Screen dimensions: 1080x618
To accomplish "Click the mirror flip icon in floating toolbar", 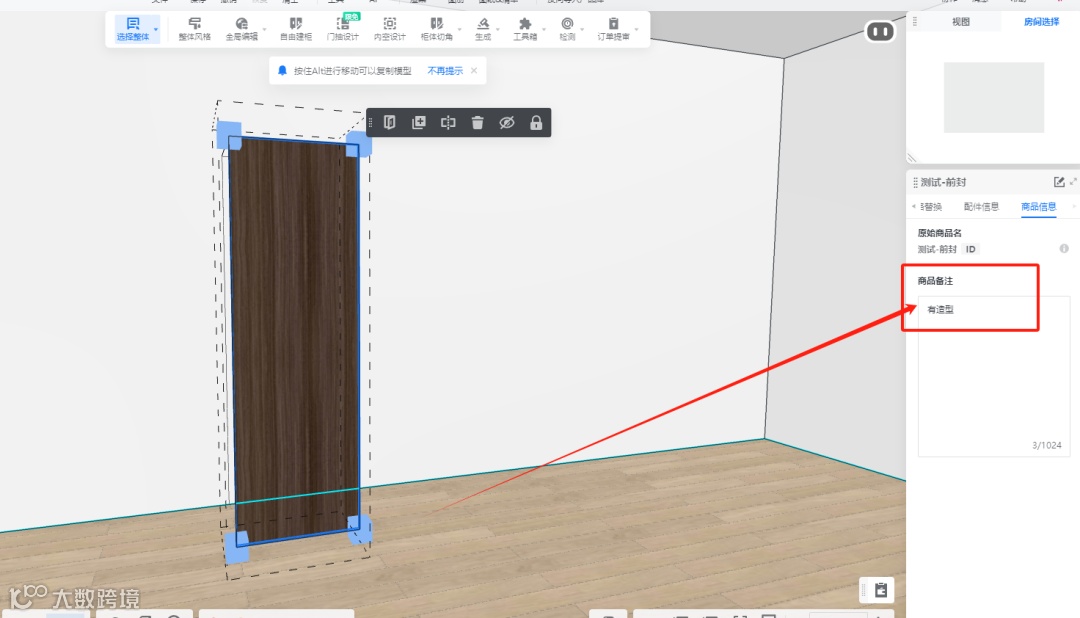I will [448, 123].
